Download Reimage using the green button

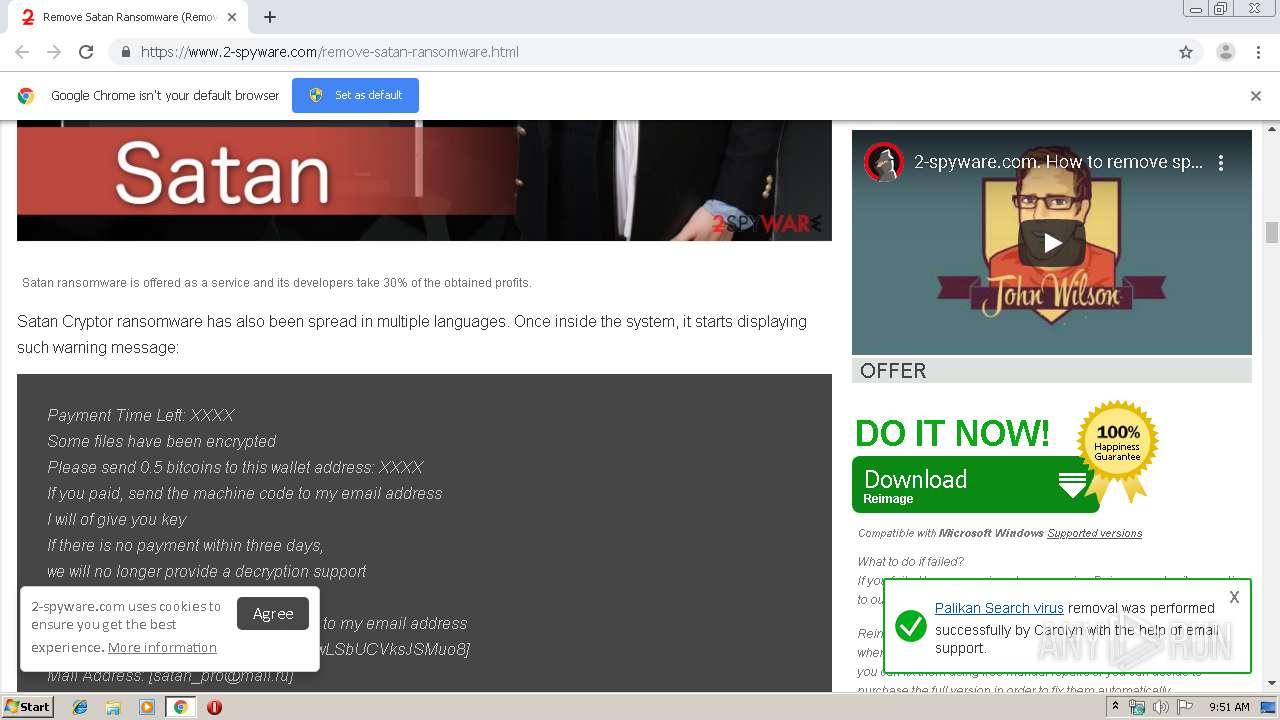point(975,485)
